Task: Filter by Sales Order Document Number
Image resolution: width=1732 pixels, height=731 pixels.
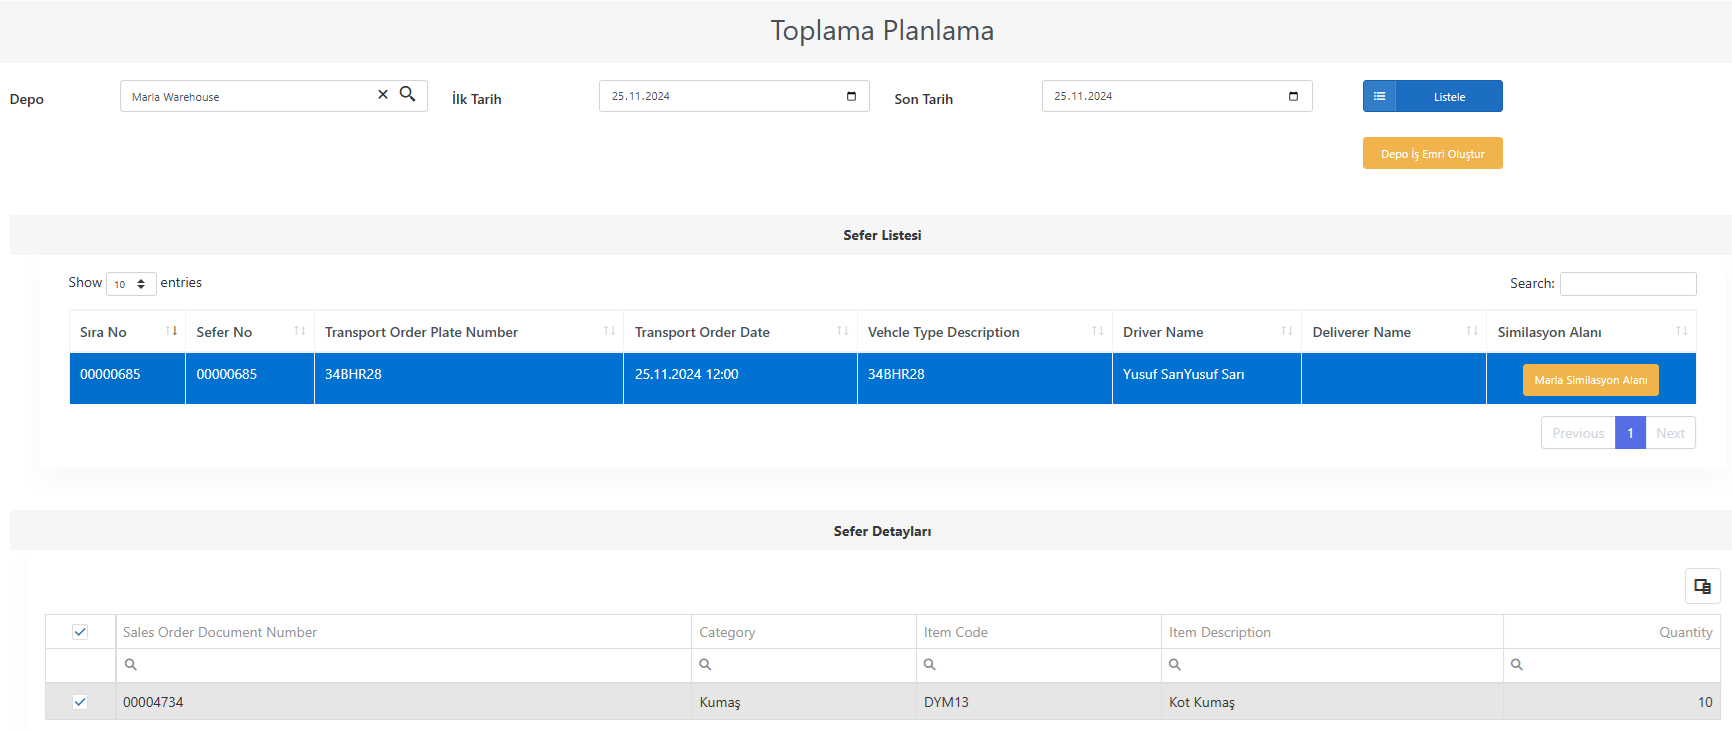Action: coord(404,665)
